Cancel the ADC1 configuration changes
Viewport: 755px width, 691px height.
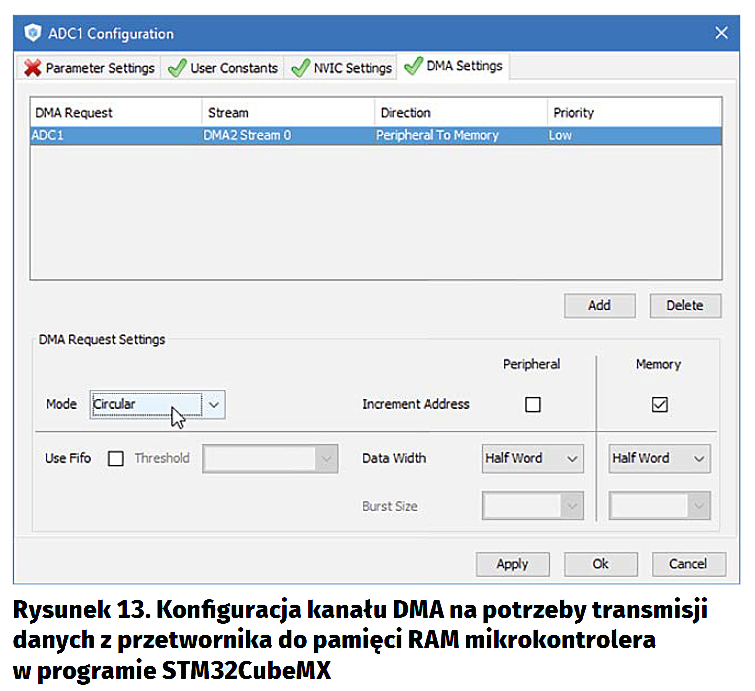click(x=687, y=564)
